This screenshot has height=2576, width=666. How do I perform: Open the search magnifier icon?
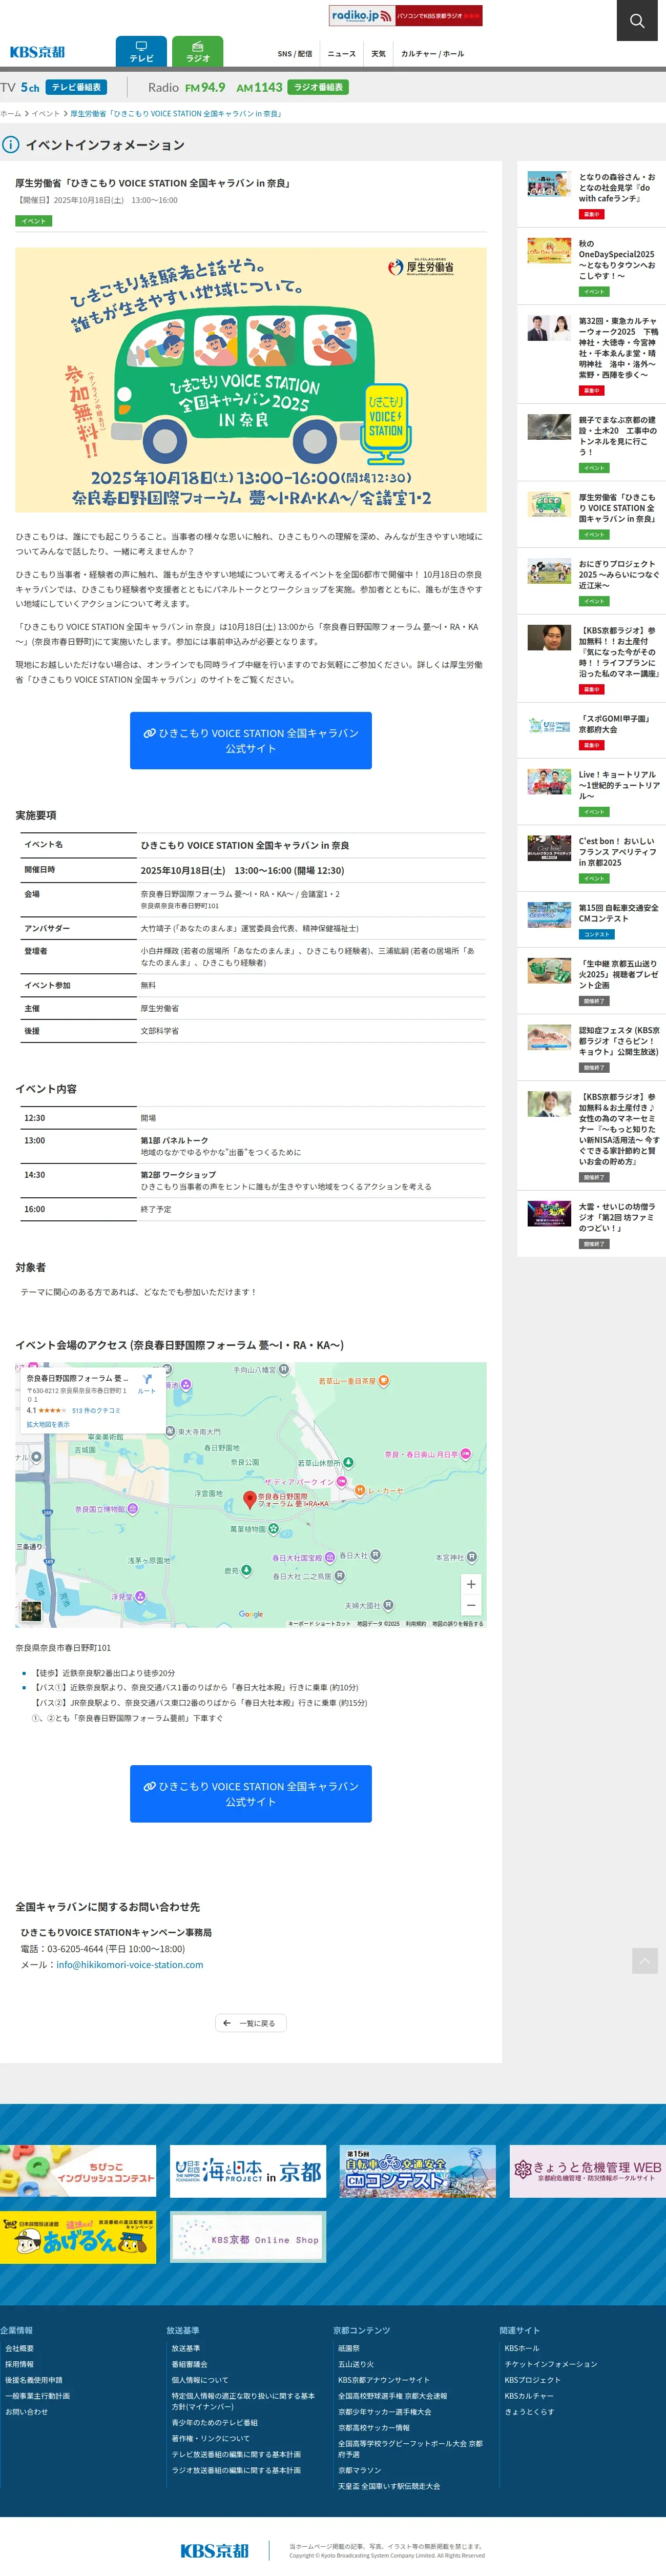(x=637, y=20)
